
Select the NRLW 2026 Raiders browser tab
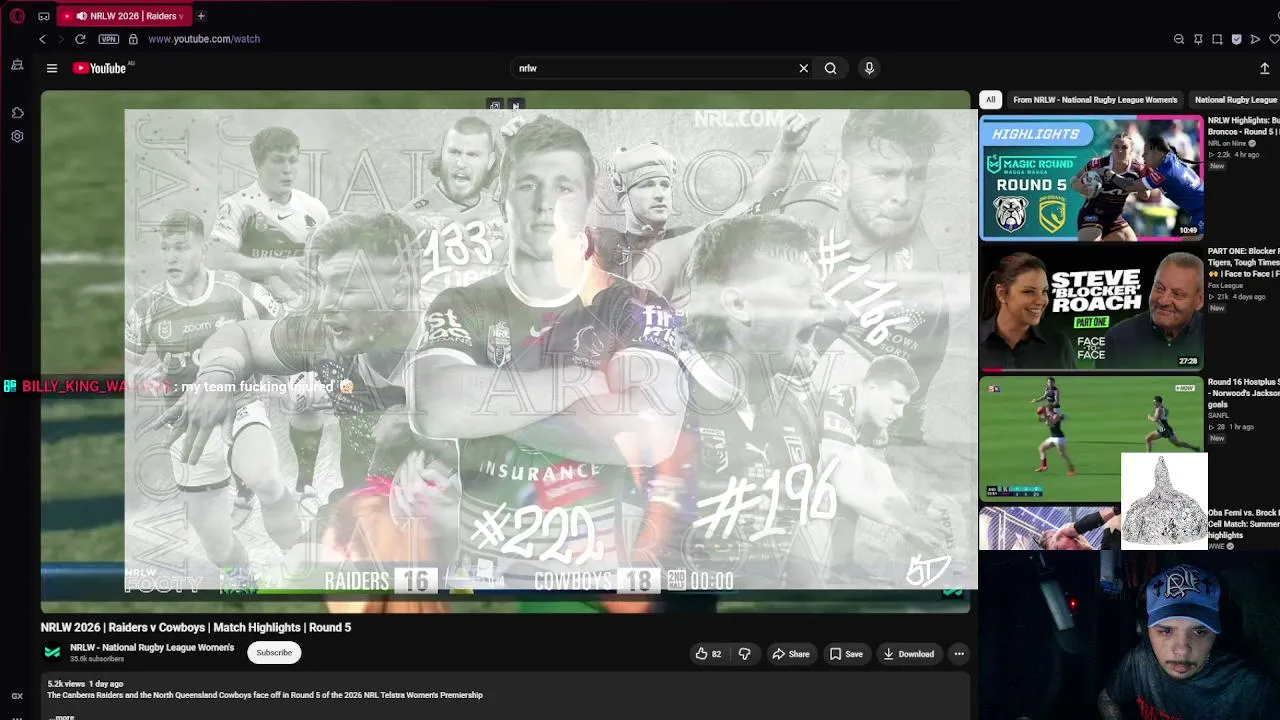coord(124,16)
